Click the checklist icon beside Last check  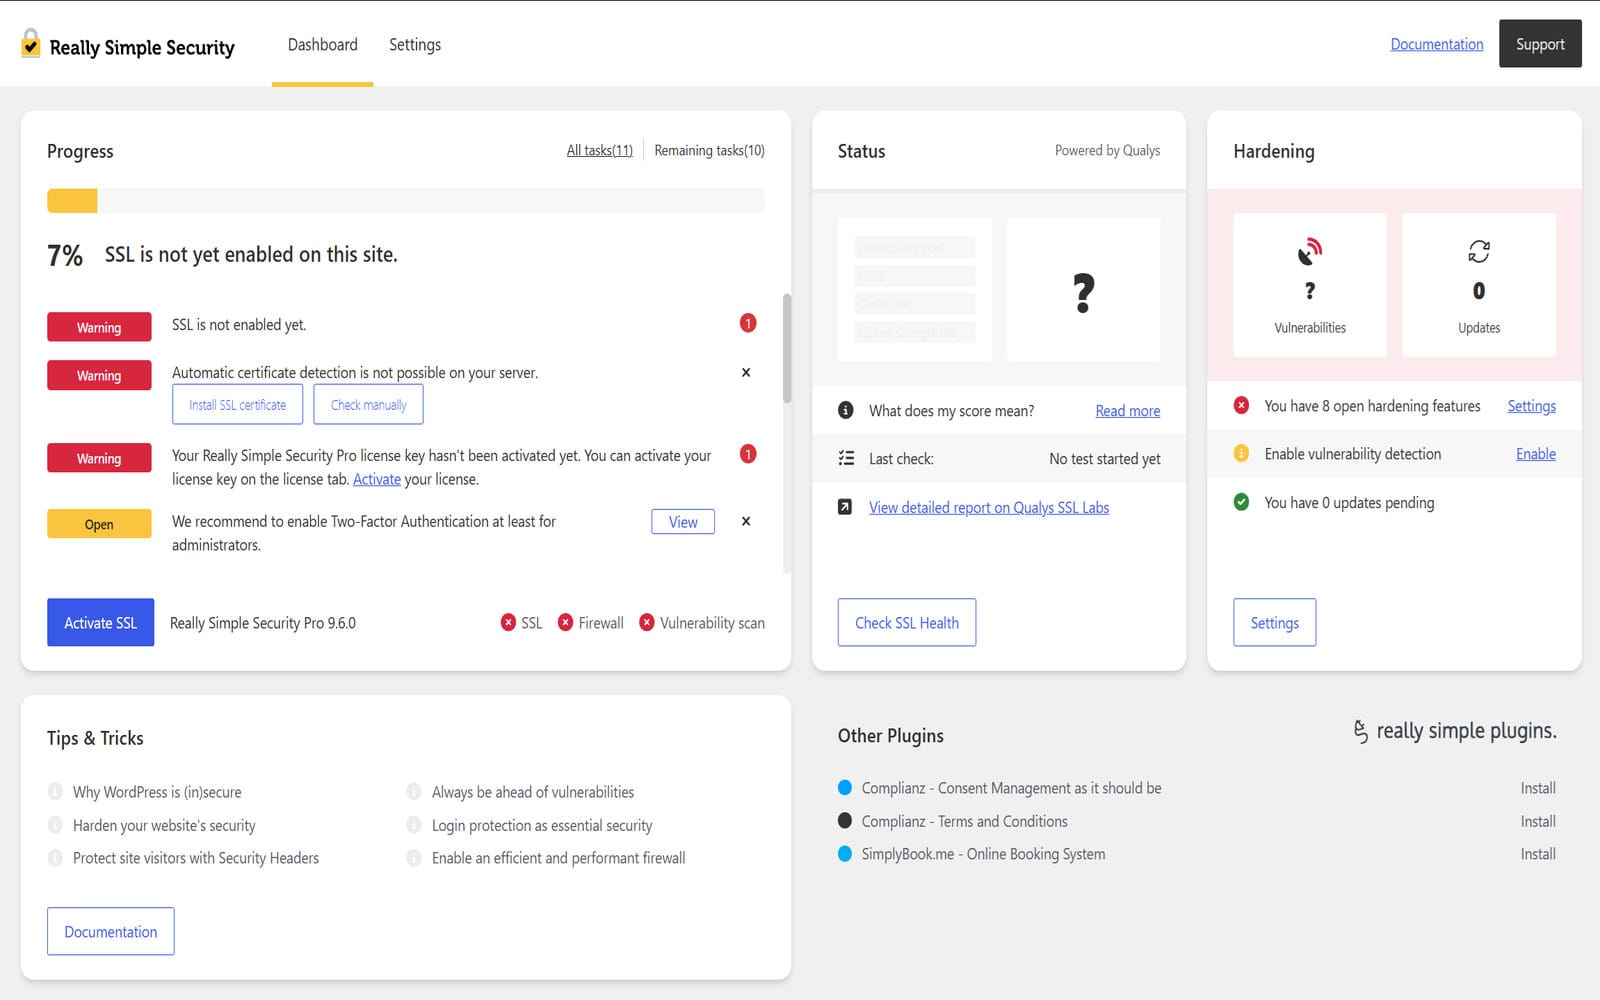(x=846, y=458)
